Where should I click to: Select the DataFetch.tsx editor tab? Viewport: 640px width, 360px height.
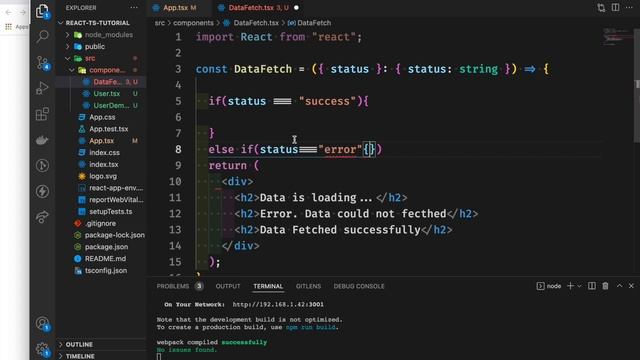(258, 8)
